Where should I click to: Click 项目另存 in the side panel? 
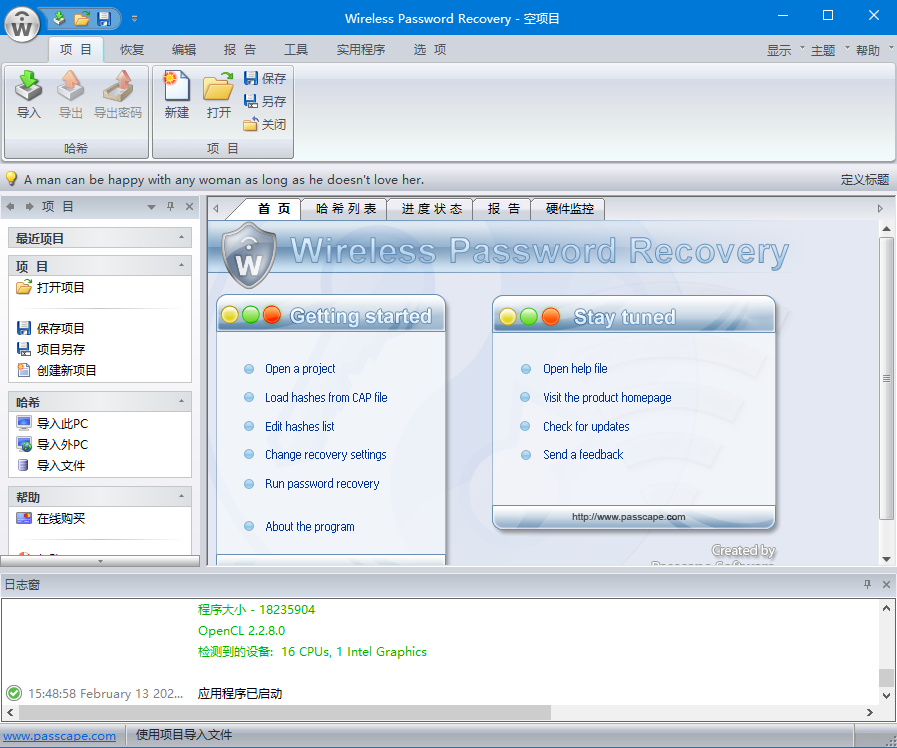click(x=50, y=349)
